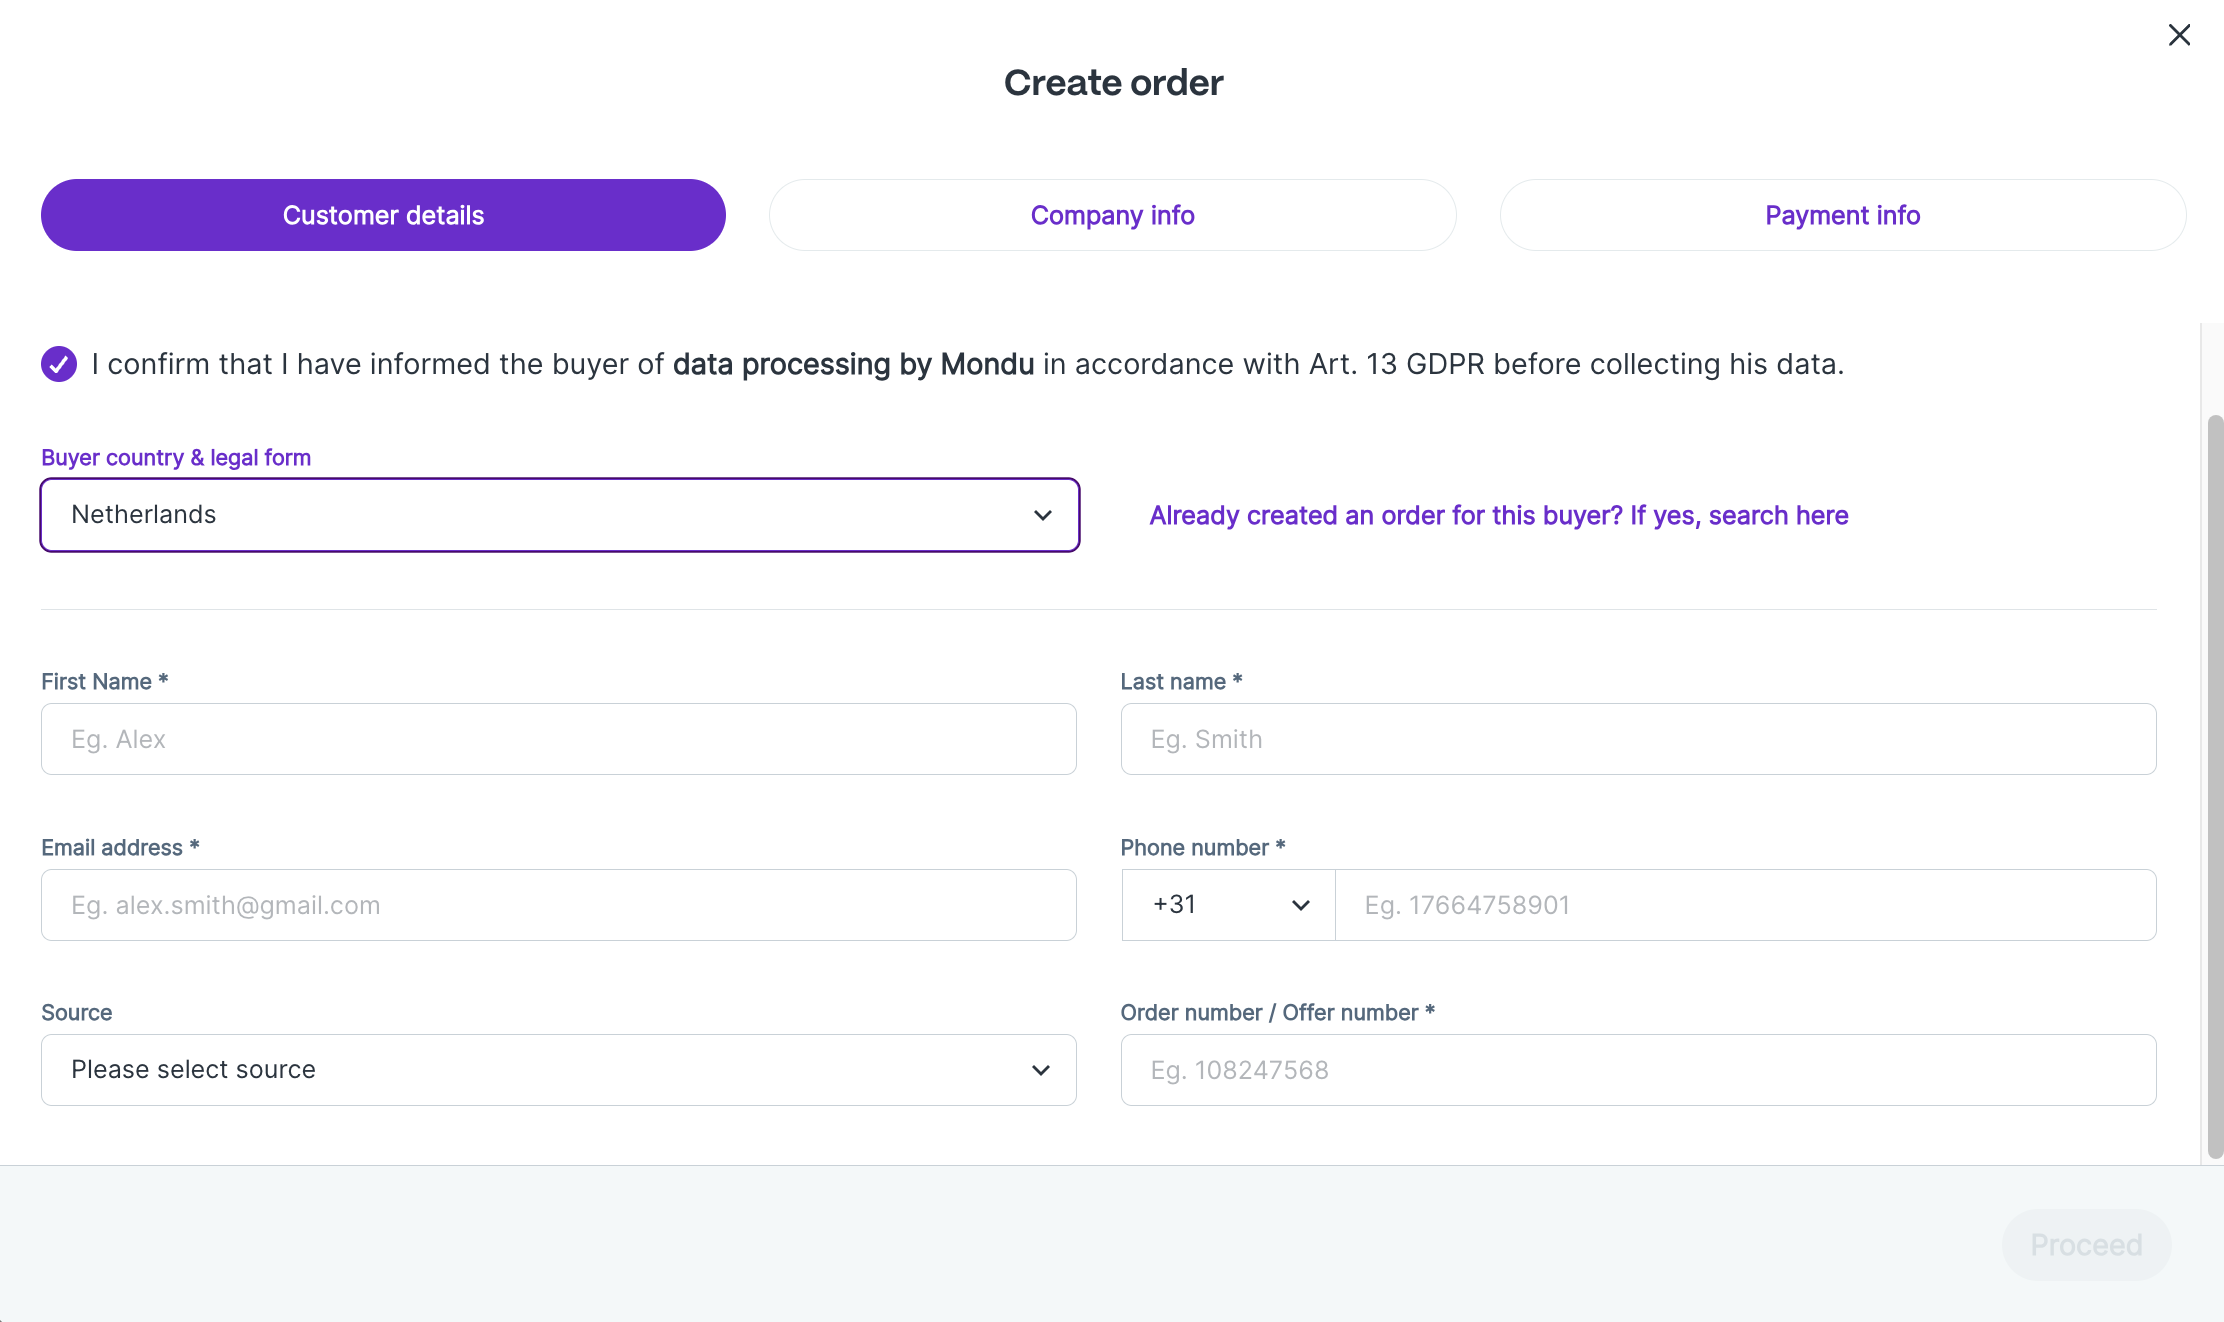Select the Customer details tab
2224x1322 pixels.
[383, 215]
